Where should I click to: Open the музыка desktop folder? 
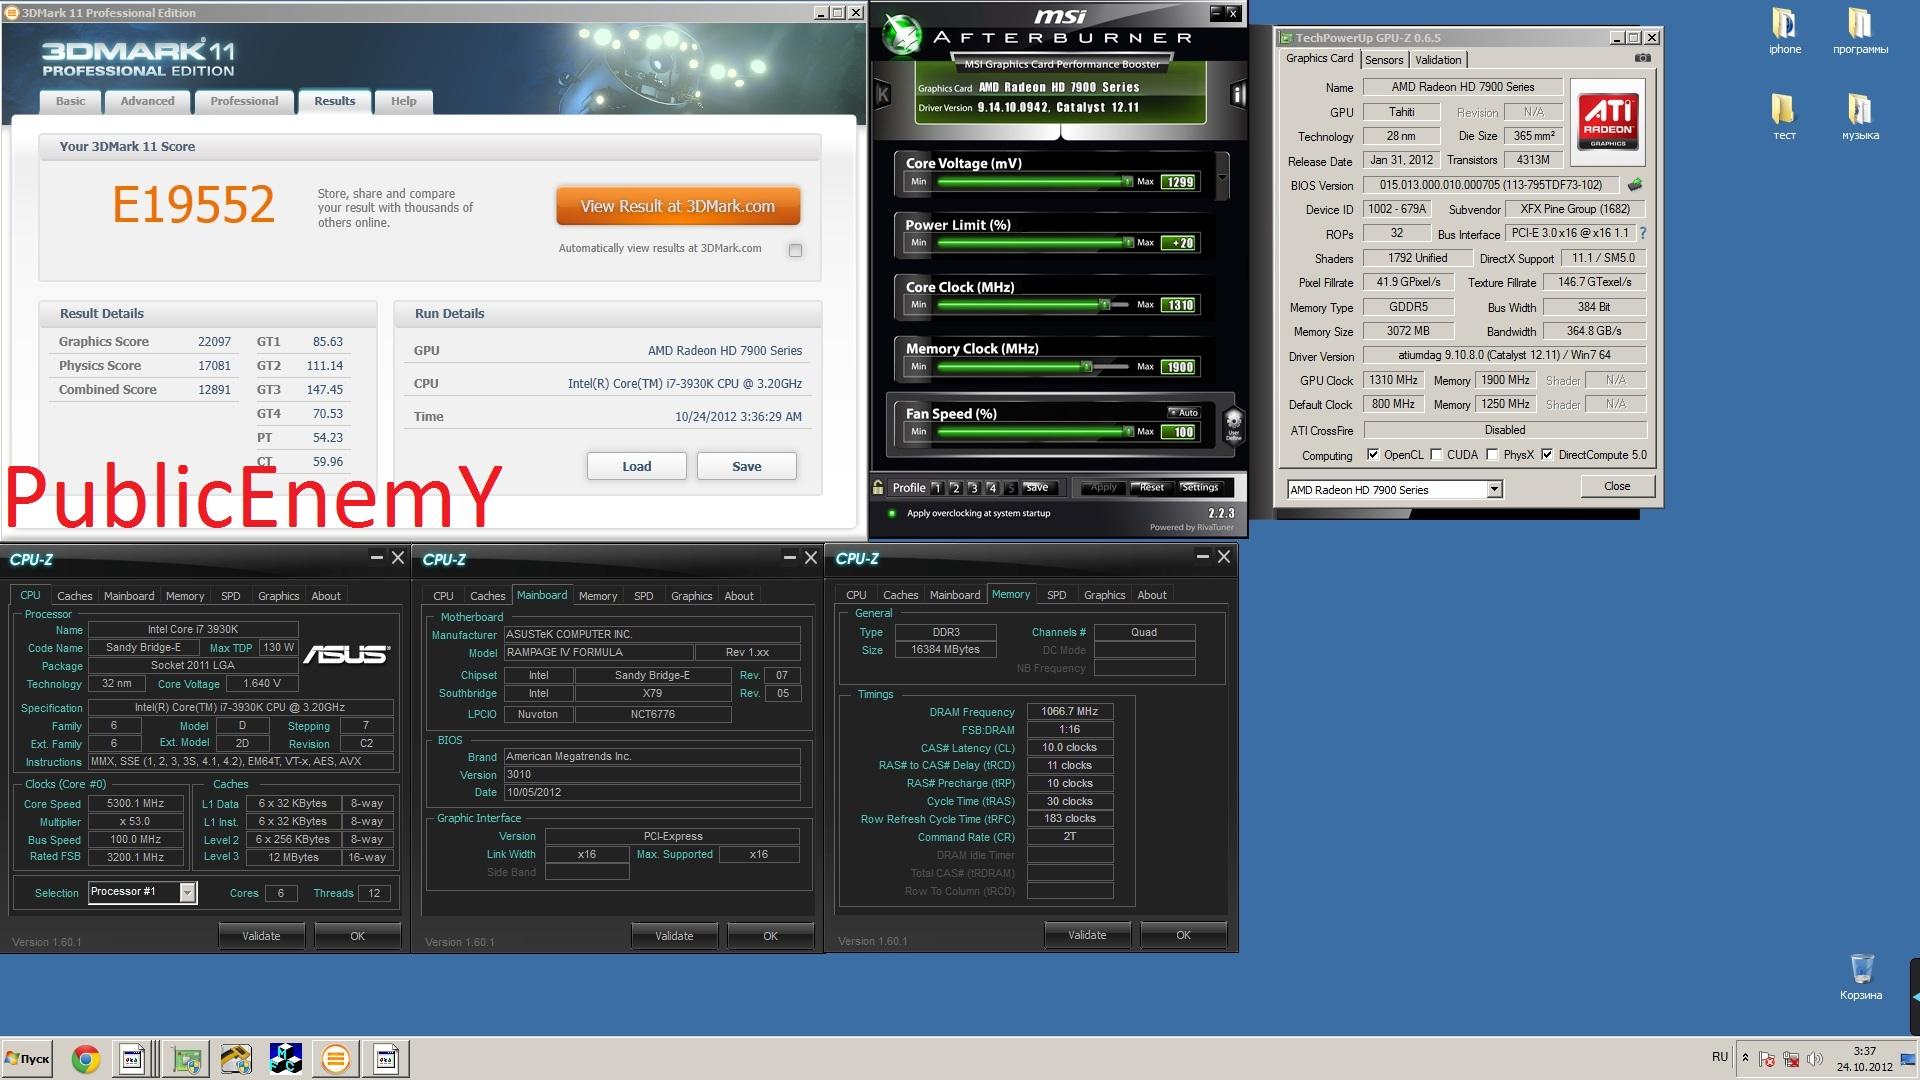coord(1860,117)
